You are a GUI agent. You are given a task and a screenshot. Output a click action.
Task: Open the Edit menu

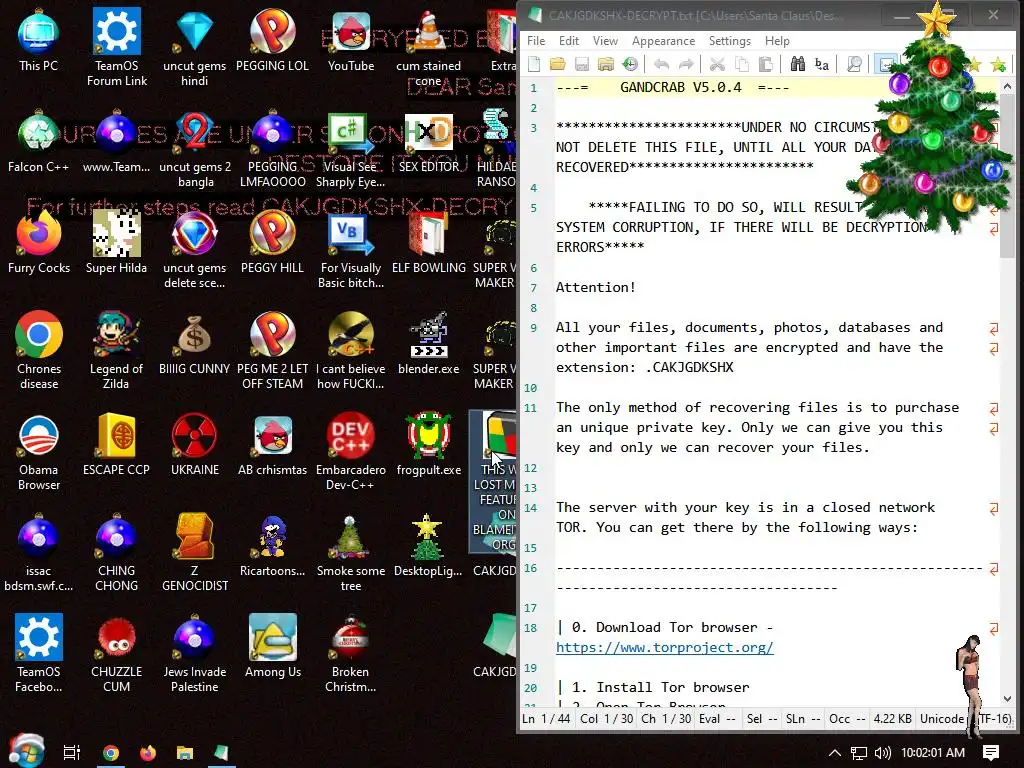click(569, 40)
